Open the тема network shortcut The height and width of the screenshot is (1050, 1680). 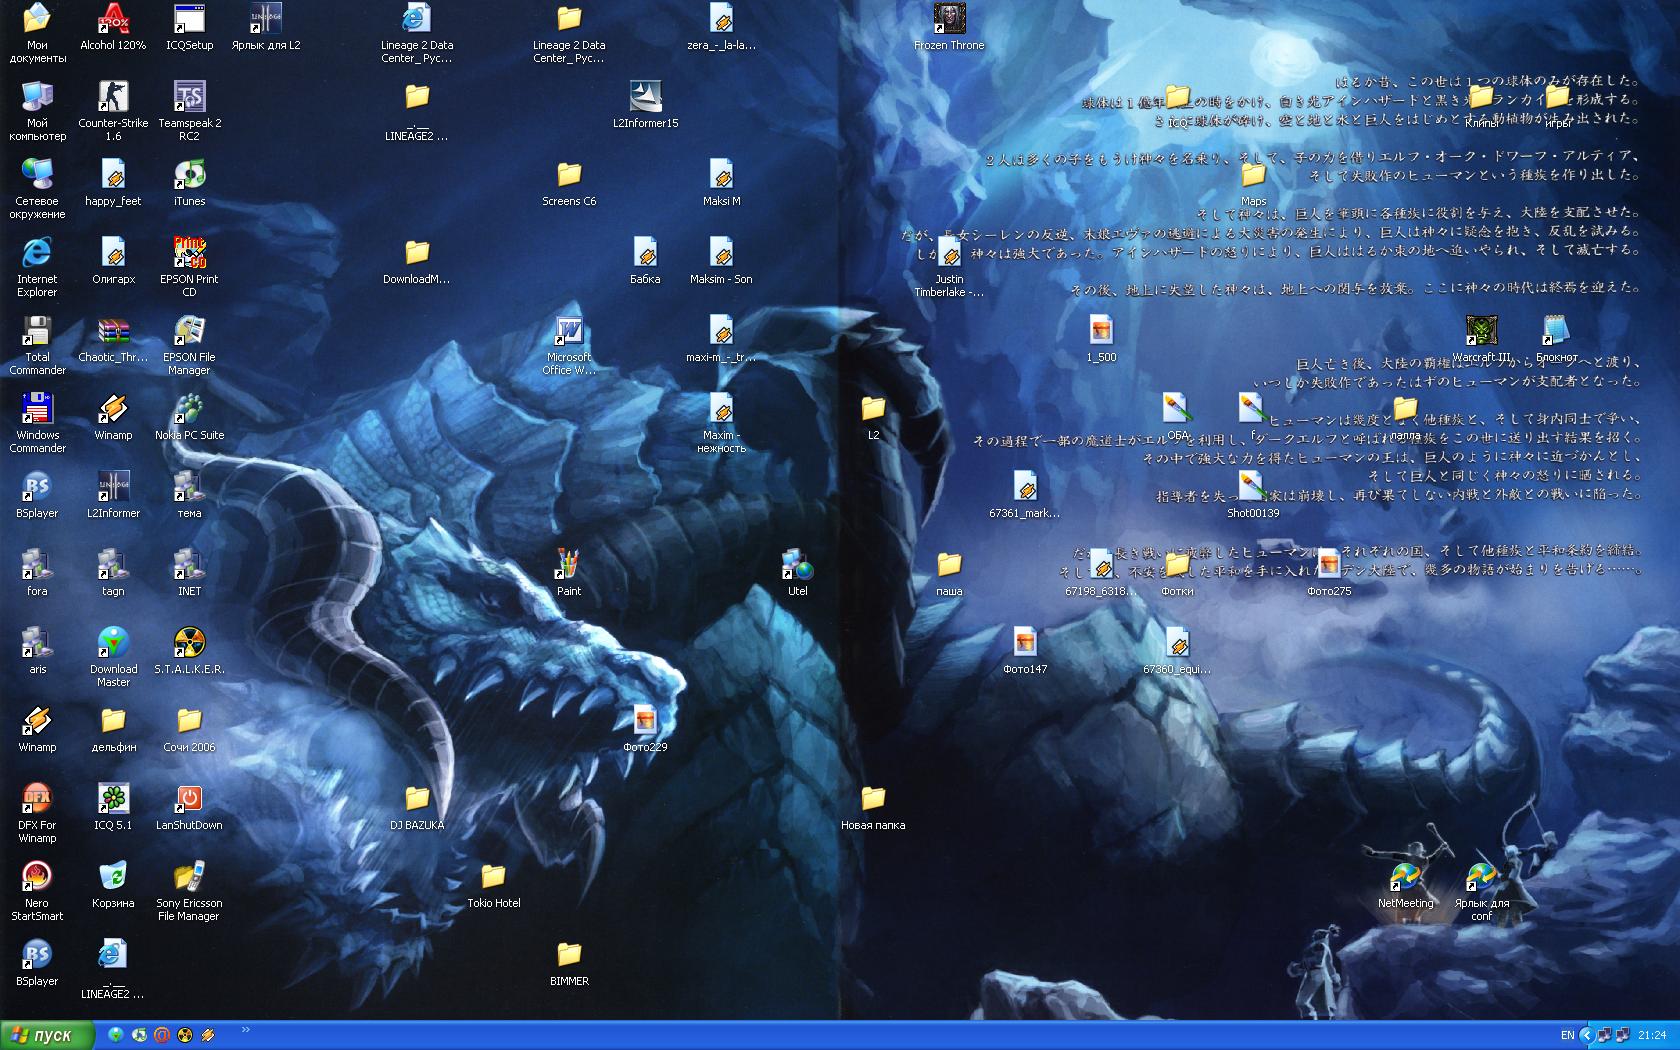(x=189, y=495)
